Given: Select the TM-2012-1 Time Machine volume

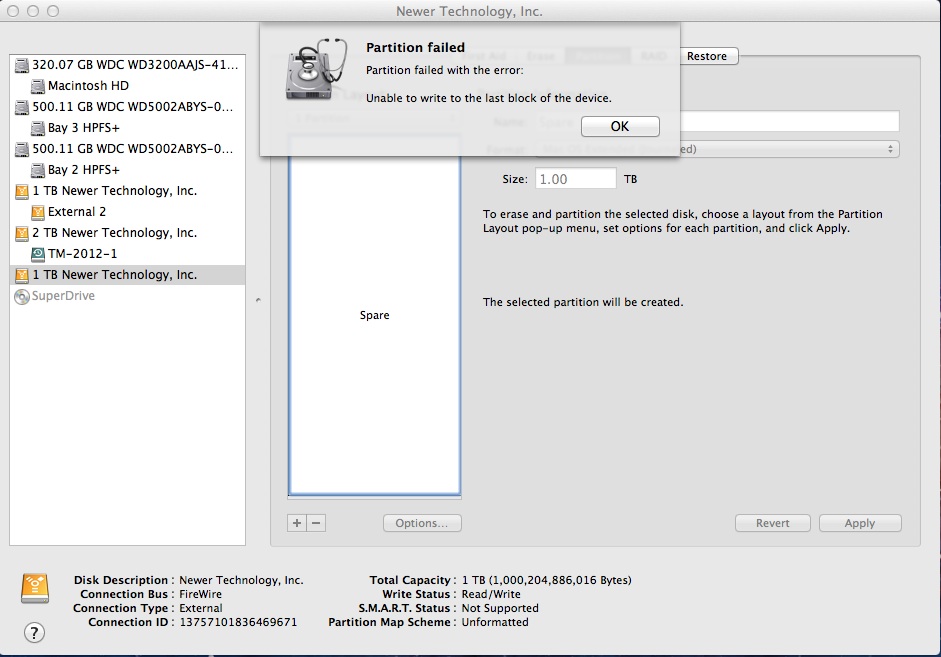Looking at the screenshot, I should 127,254.
